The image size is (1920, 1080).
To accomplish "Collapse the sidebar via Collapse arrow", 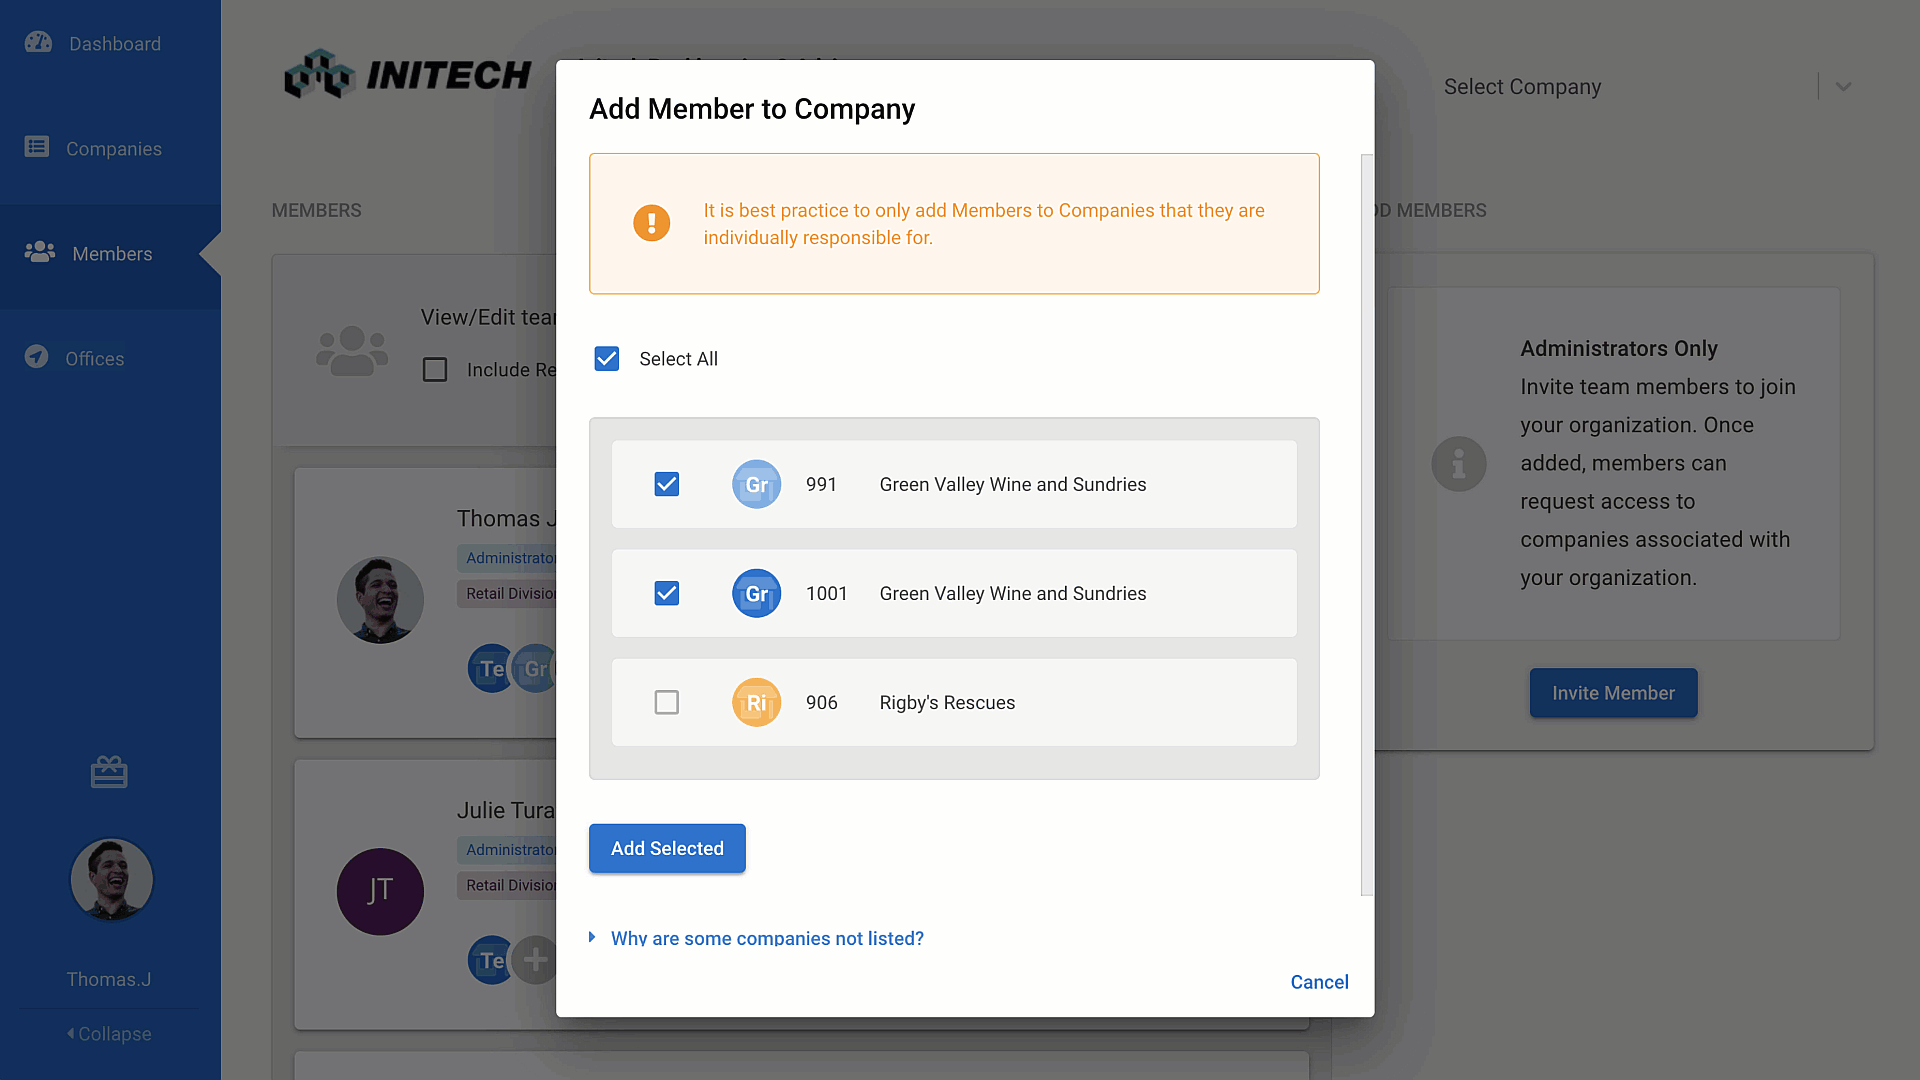I will point(109,1034).
